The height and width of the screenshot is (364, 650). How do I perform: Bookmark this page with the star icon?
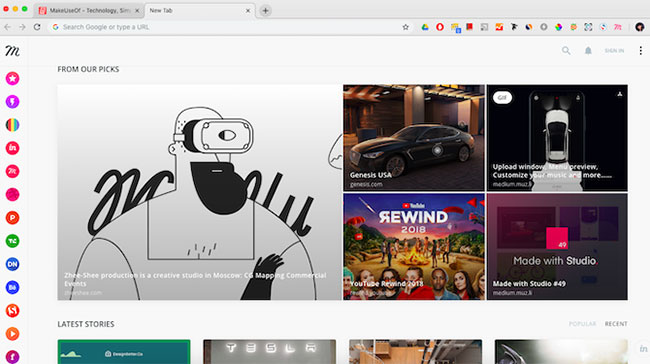click(405, 27)
